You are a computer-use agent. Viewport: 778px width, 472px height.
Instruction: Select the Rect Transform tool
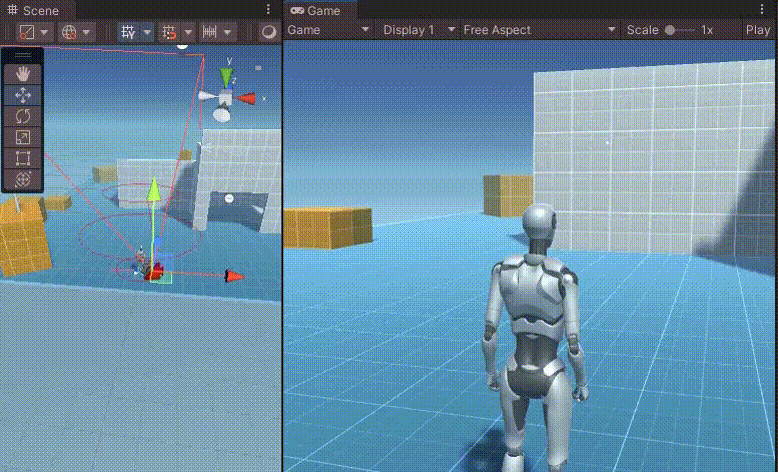[x=23, y=158]
